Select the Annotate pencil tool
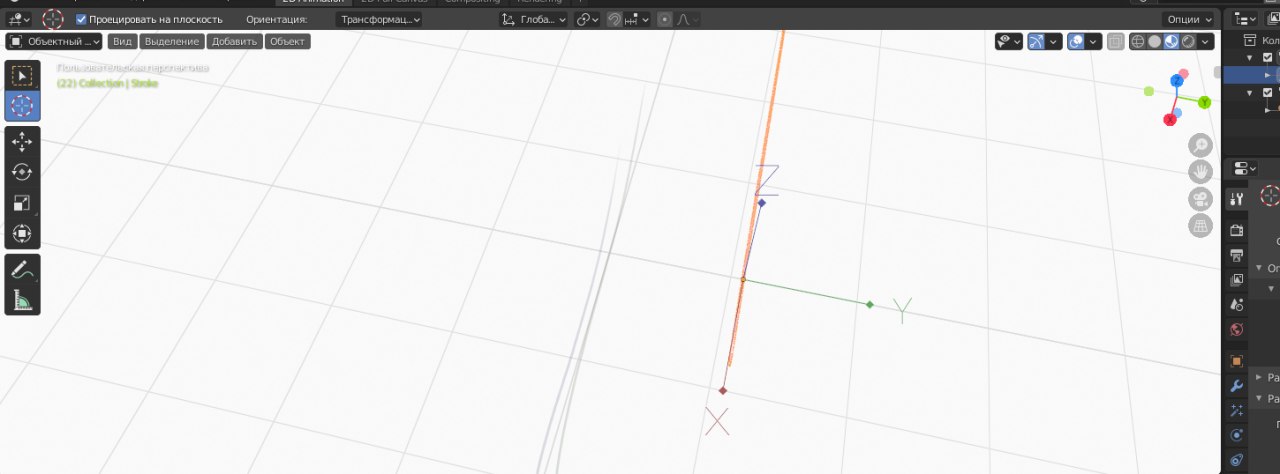 (22, 269)
